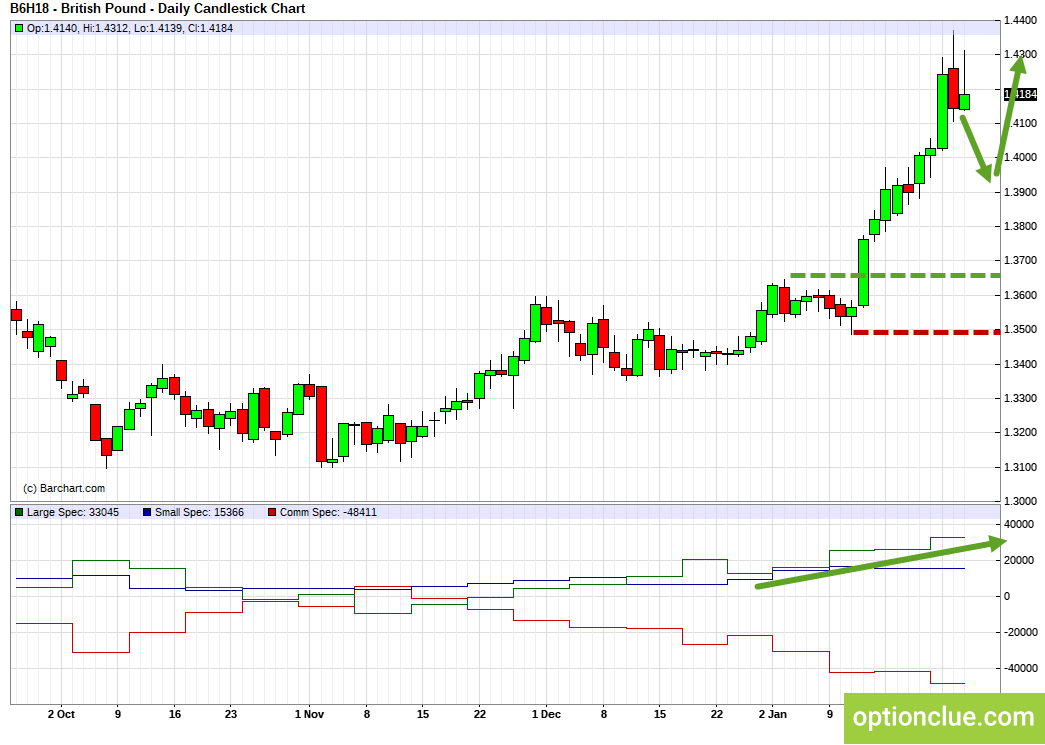Click the Large Spec green legend swatch
The height and width of the screenshot is (745, 1045).
point(19,512)
